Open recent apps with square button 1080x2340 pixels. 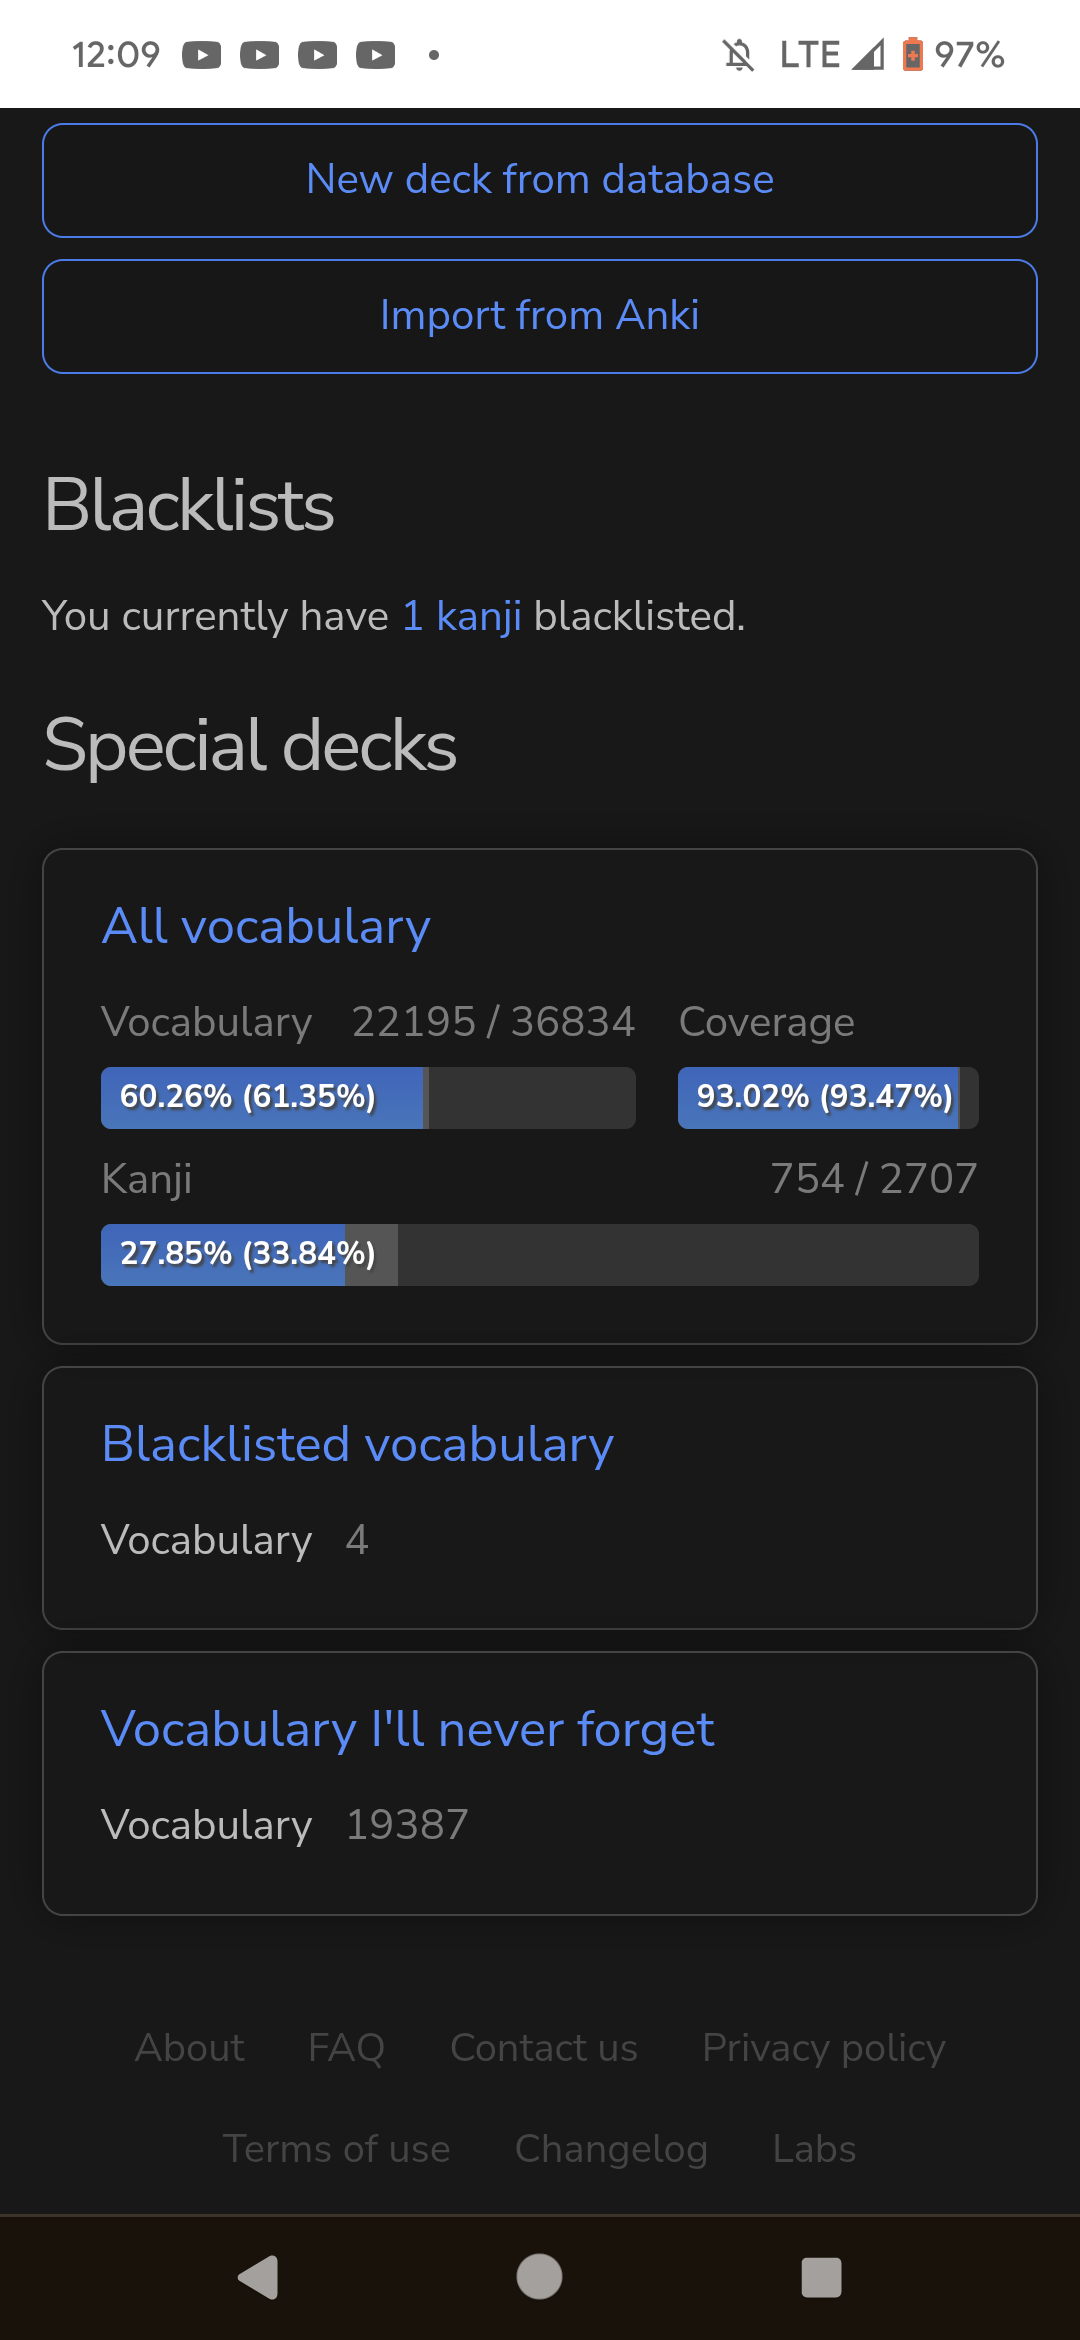click(x=821, y=2277)
